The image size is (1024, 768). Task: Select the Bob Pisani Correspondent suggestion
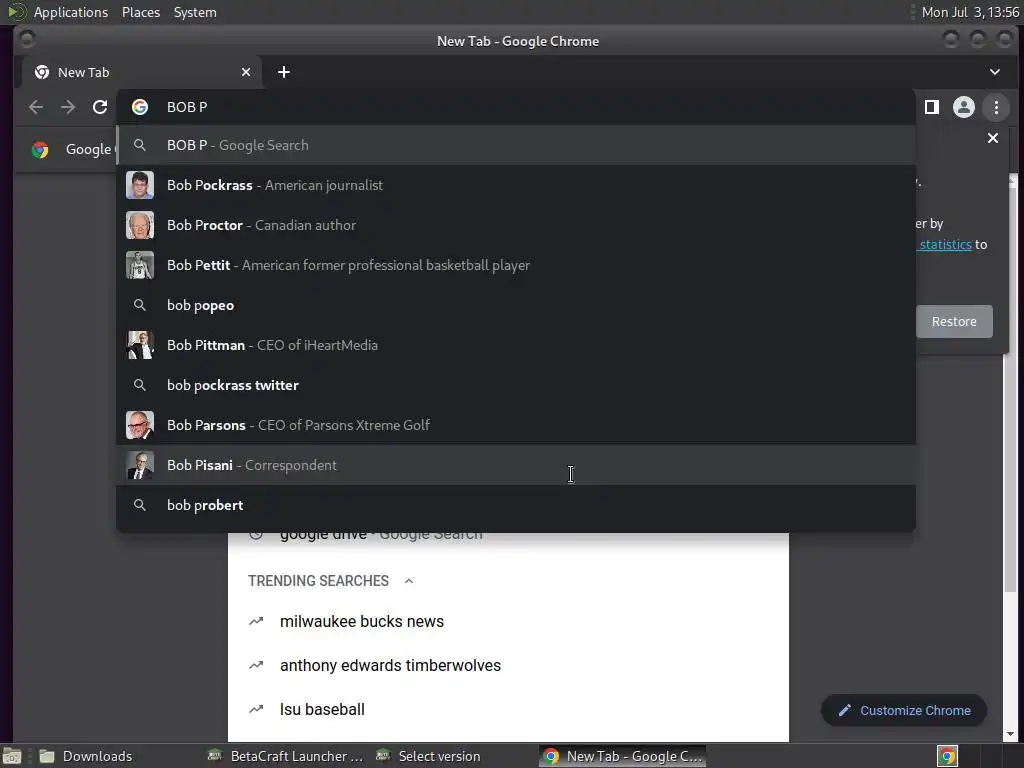(516, 465)
